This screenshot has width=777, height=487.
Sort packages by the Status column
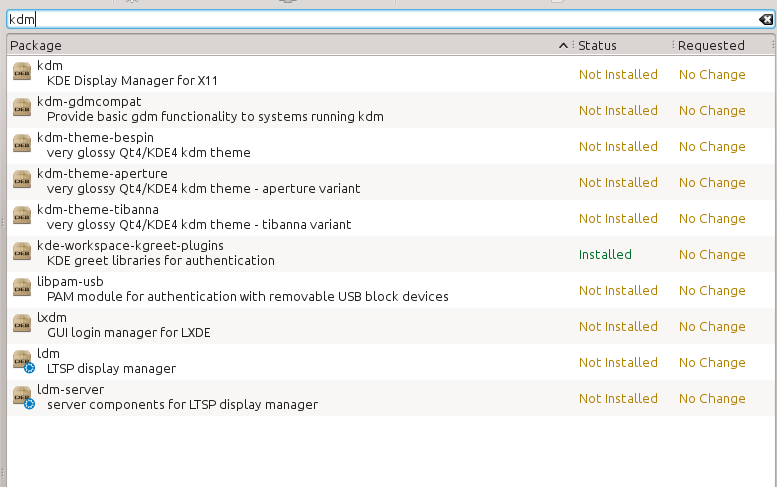point(620,45)
